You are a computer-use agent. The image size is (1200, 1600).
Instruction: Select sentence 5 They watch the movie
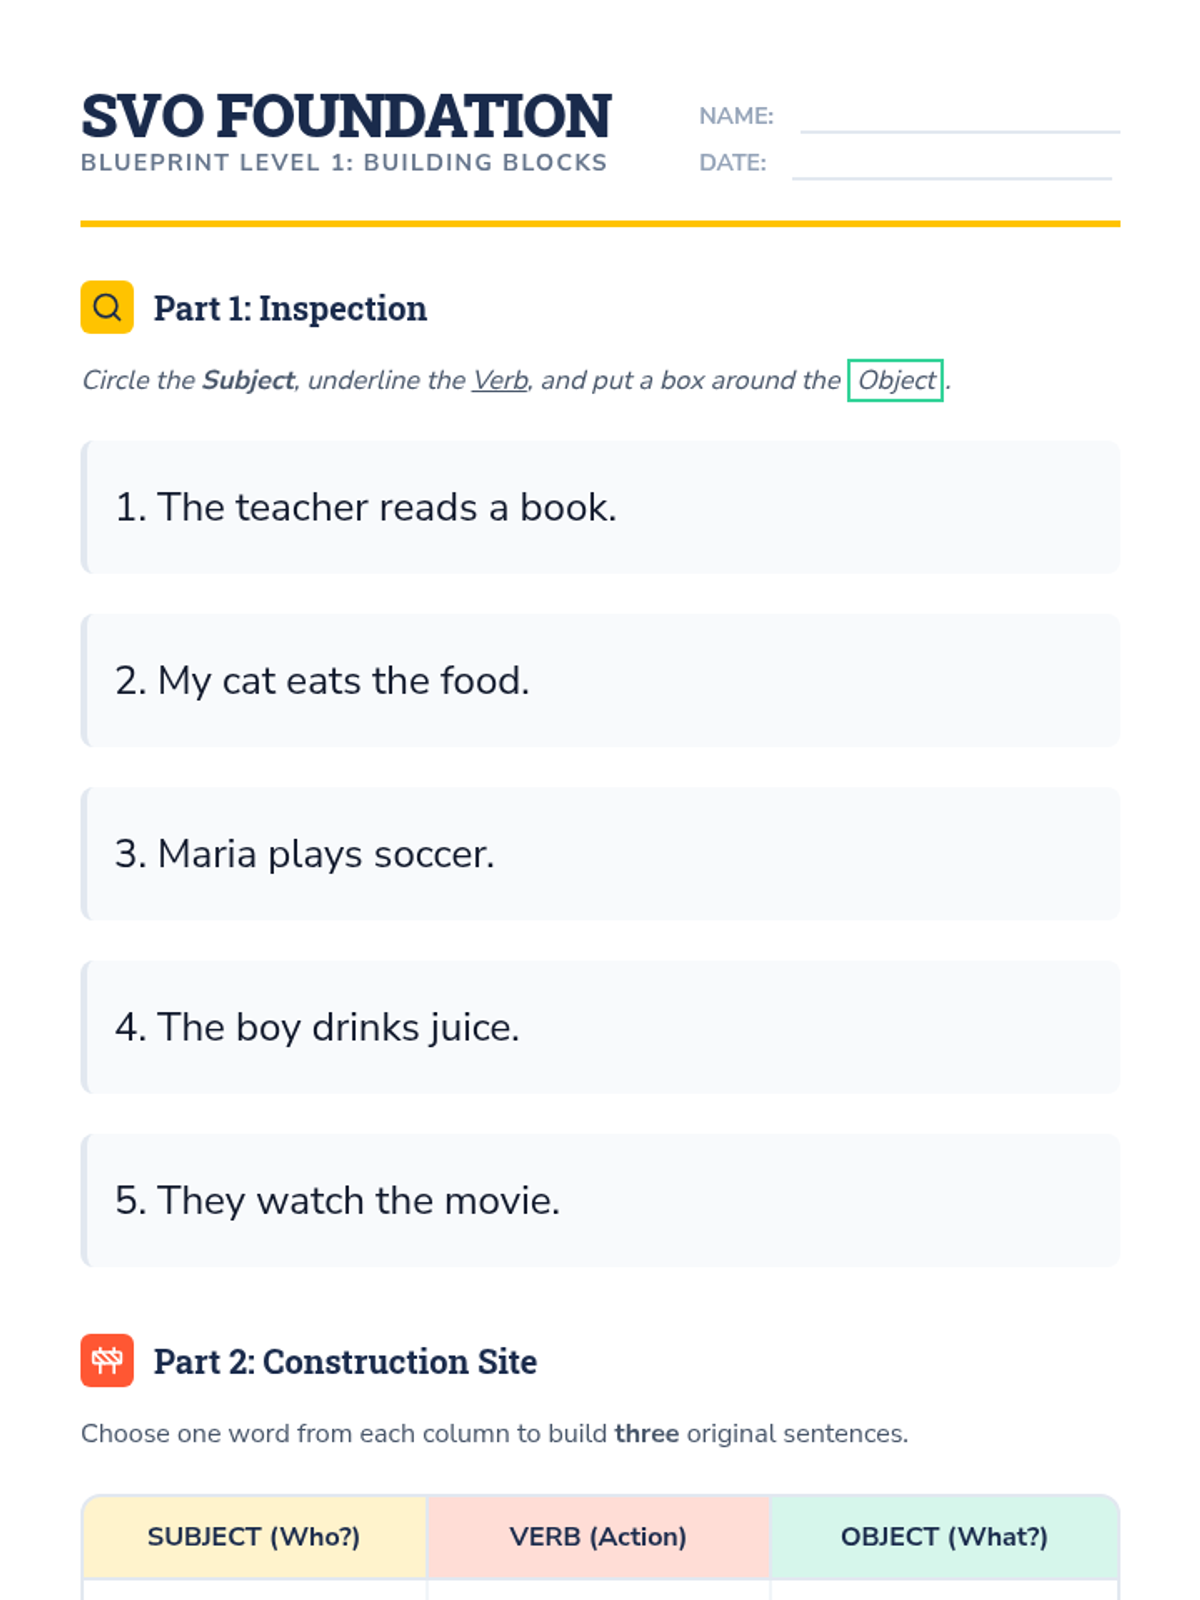click(337, 1201)
